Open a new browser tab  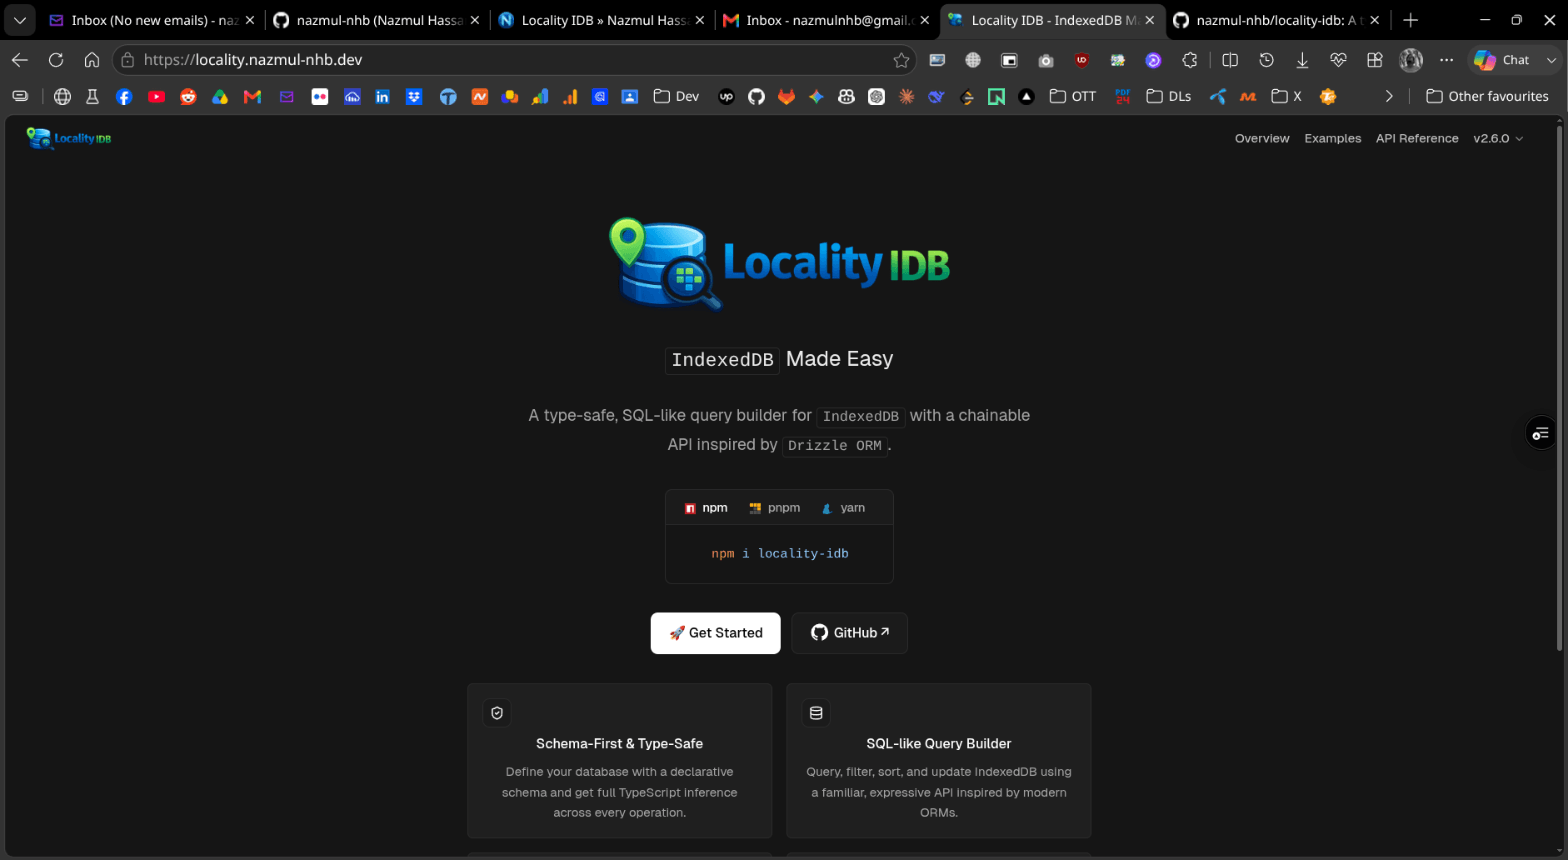pos(1411,20)
